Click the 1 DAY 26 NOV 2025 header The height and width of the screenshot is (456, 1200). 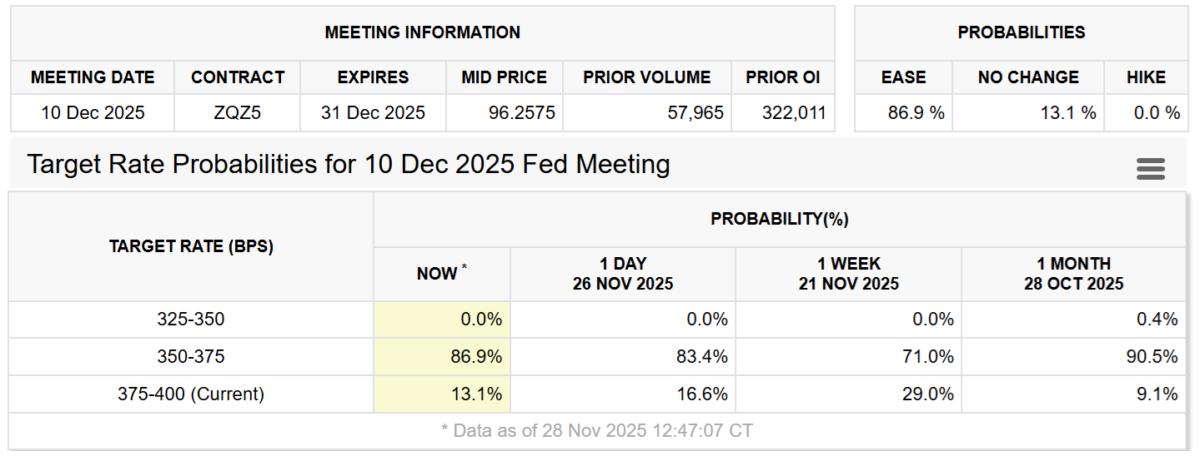pos(623,273)
